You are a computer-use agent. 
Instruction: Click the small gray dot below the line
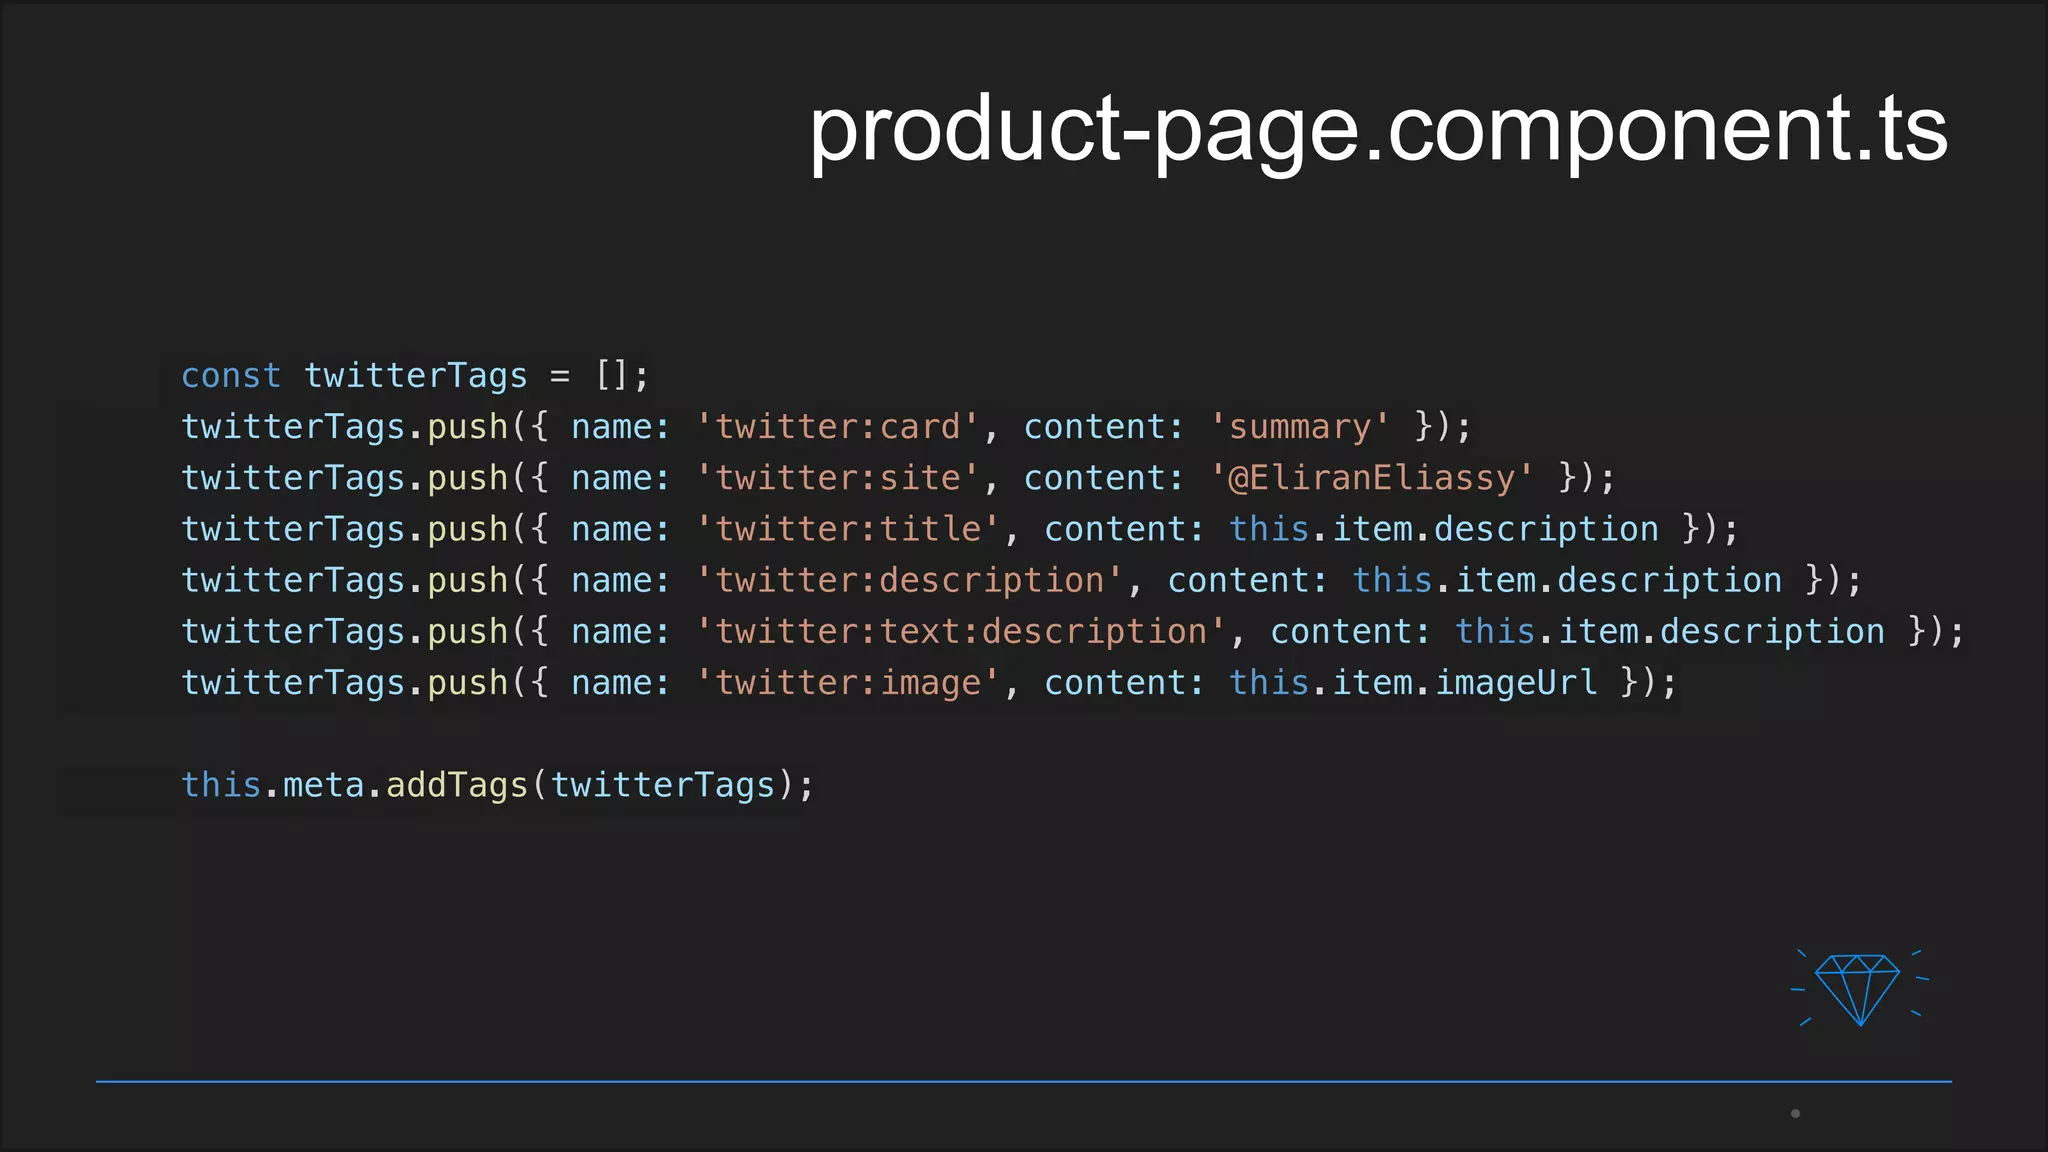(x=1795, y=1113)
